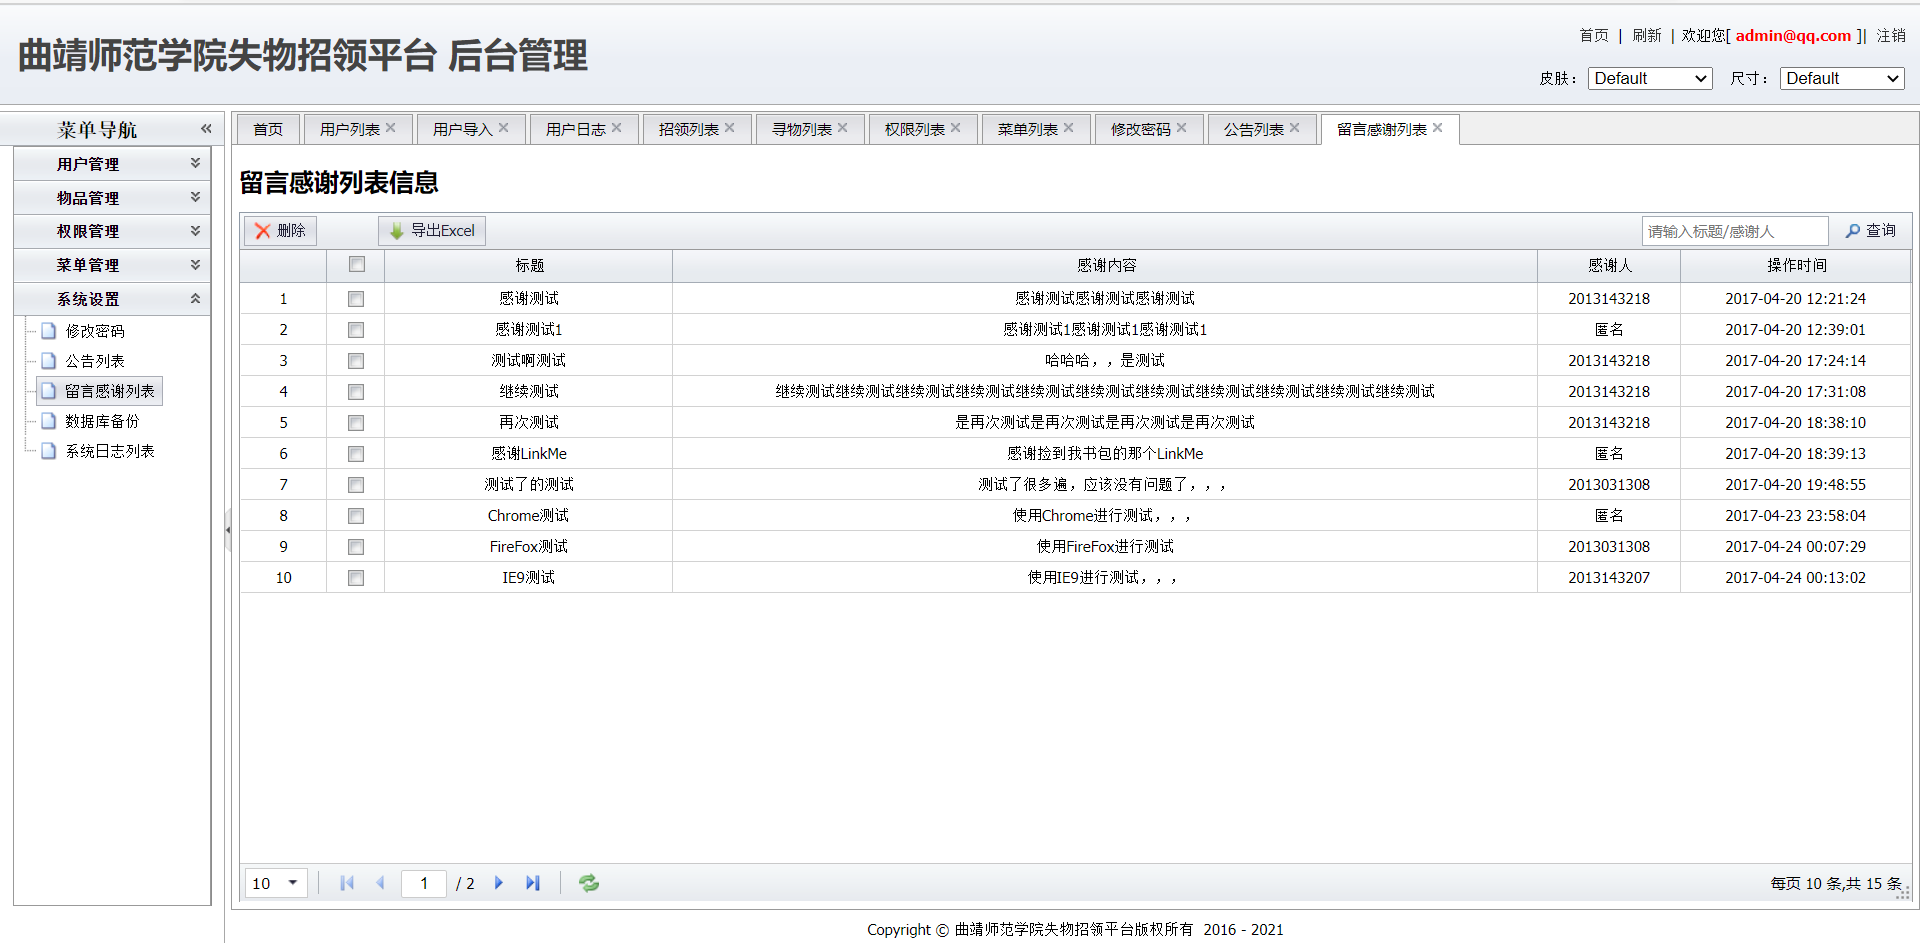Image resolution: width=1920 pixels, height=943 pixels.
Task: Check the row titled 再次测试
Action: click(356, 423)
